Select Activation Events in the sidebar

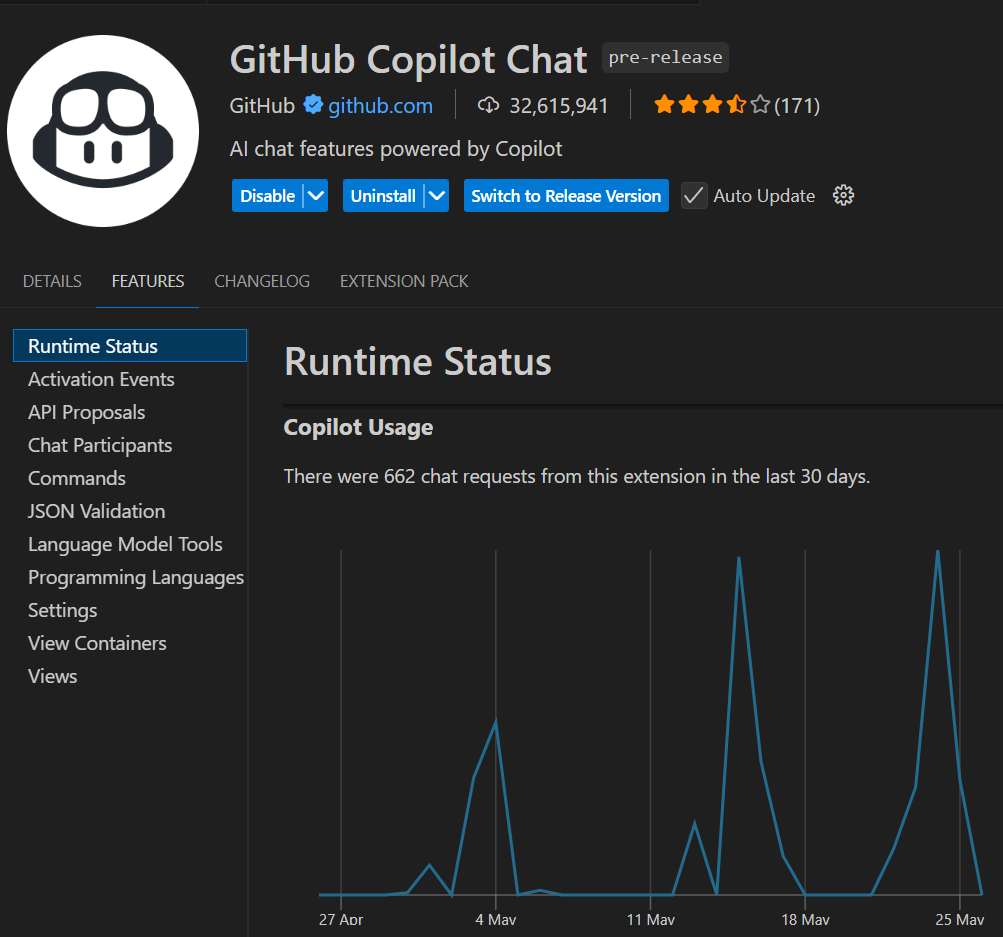(100, 379)
